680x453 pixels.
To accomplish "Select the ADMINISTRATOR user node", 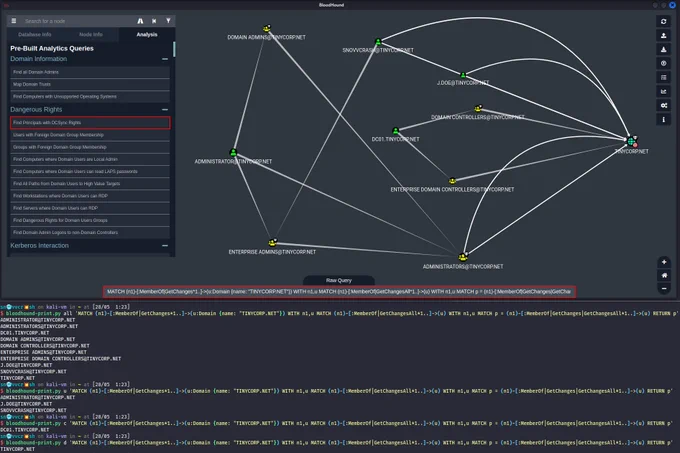I will (233, 153).
